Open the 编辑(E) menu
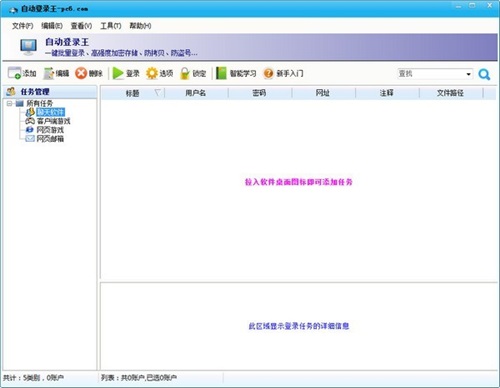 tap(52, 26)
